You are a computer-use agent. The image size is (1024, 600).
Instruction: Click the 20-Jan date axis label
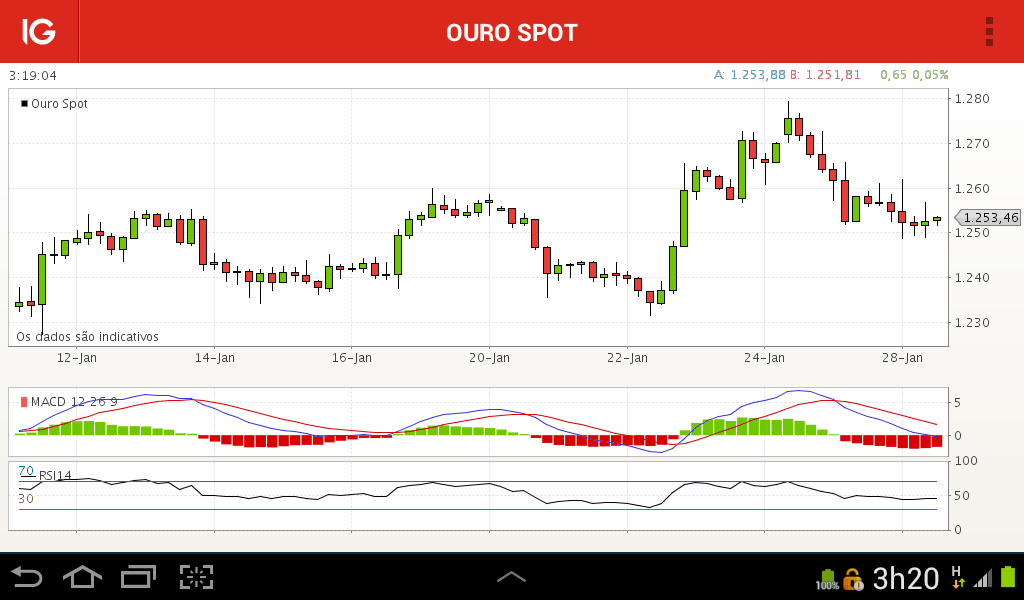[490, 358]
